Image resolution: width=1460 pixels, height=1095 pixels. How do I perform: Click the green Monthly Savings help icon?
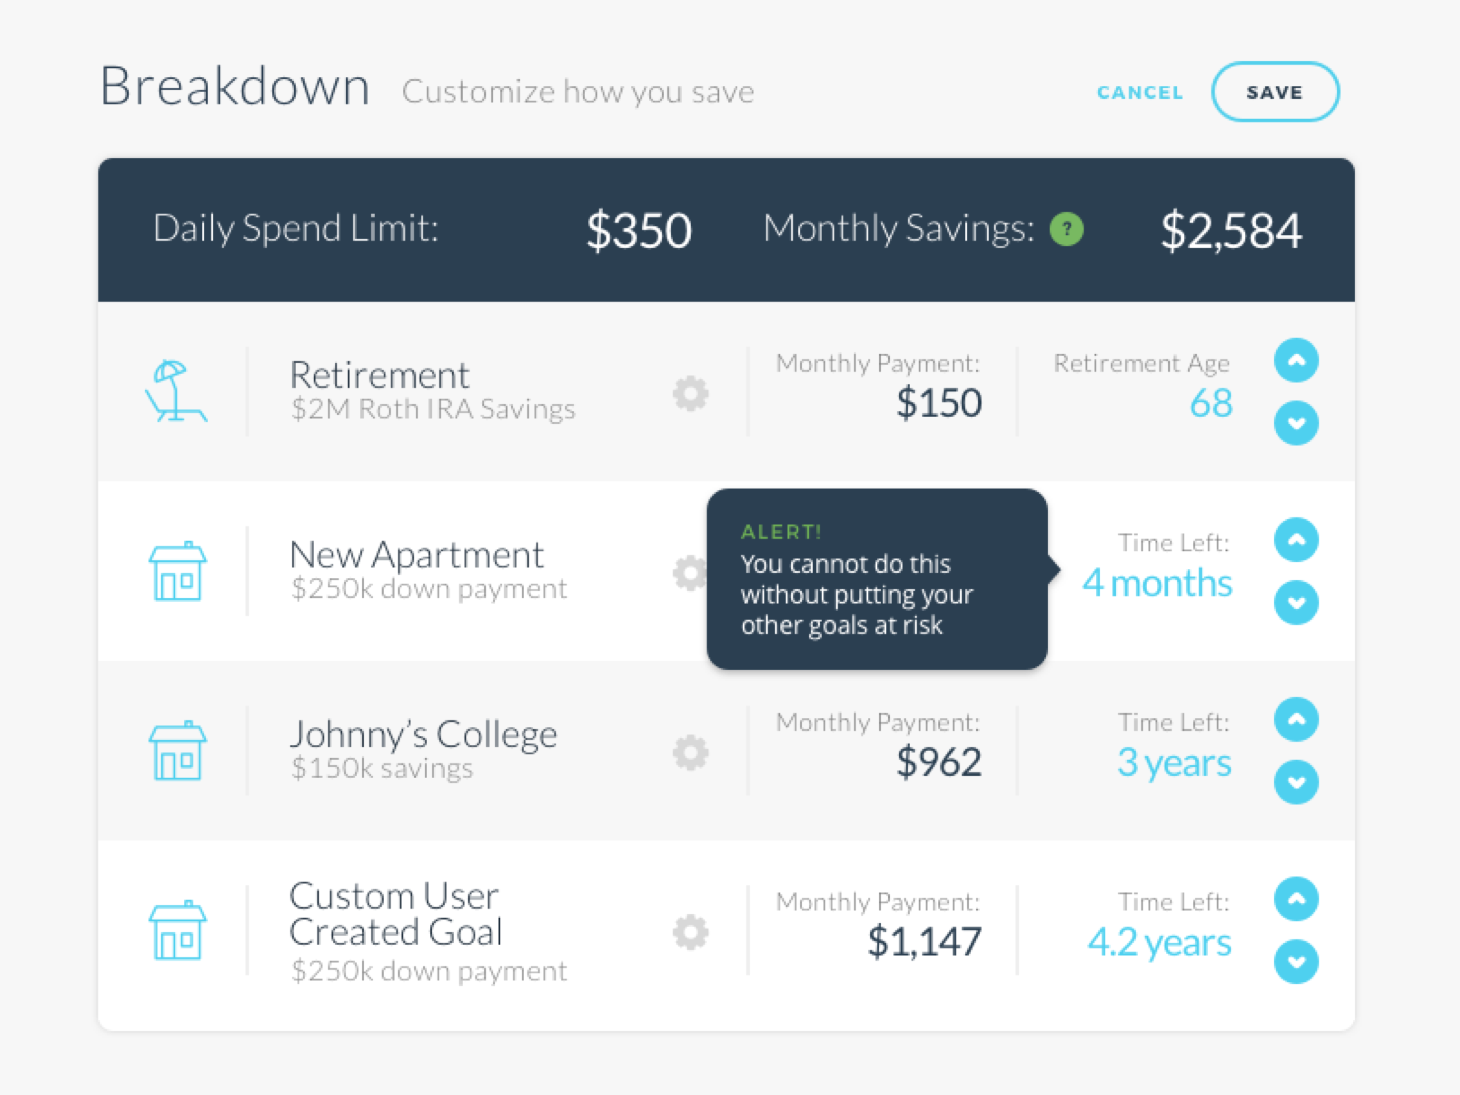point(1067,229)
